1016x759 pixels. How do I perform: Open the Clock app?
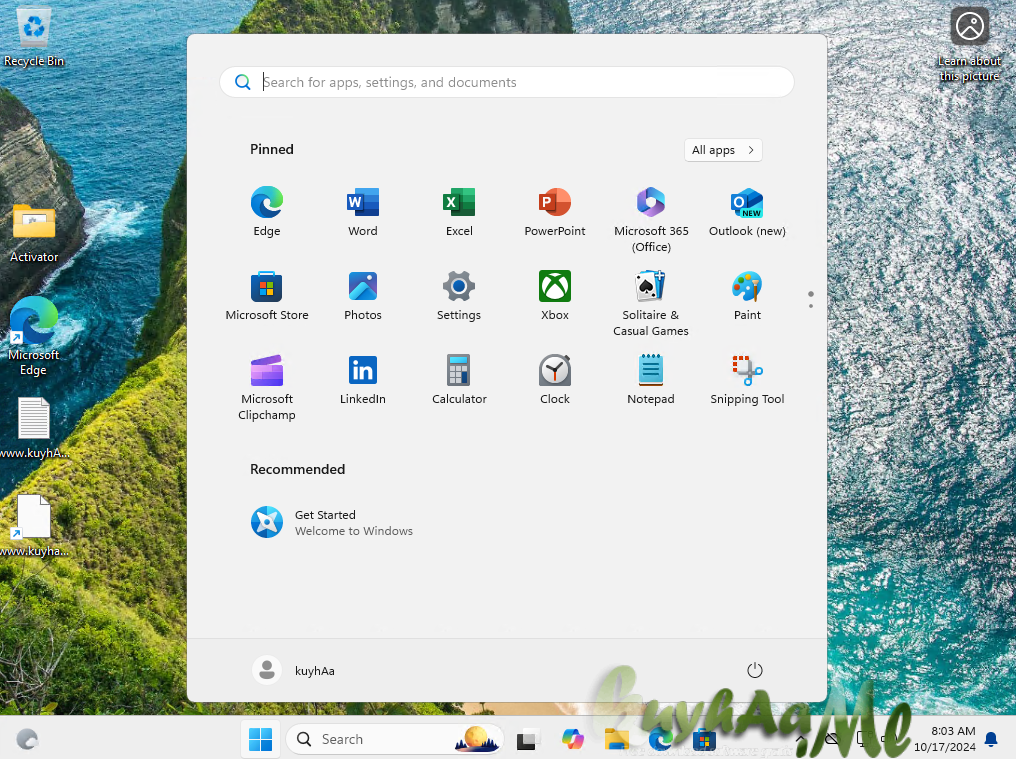click(x=555, y=380)
